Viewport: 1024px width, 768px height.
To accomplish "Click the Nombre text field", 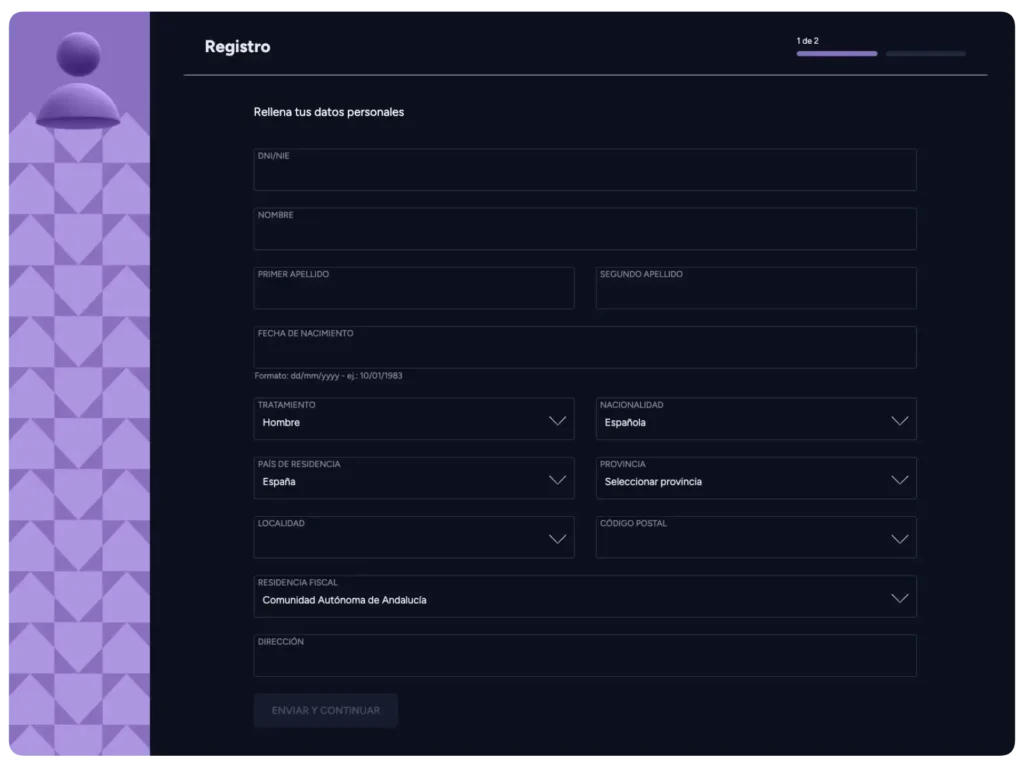I will coord(584,230).
